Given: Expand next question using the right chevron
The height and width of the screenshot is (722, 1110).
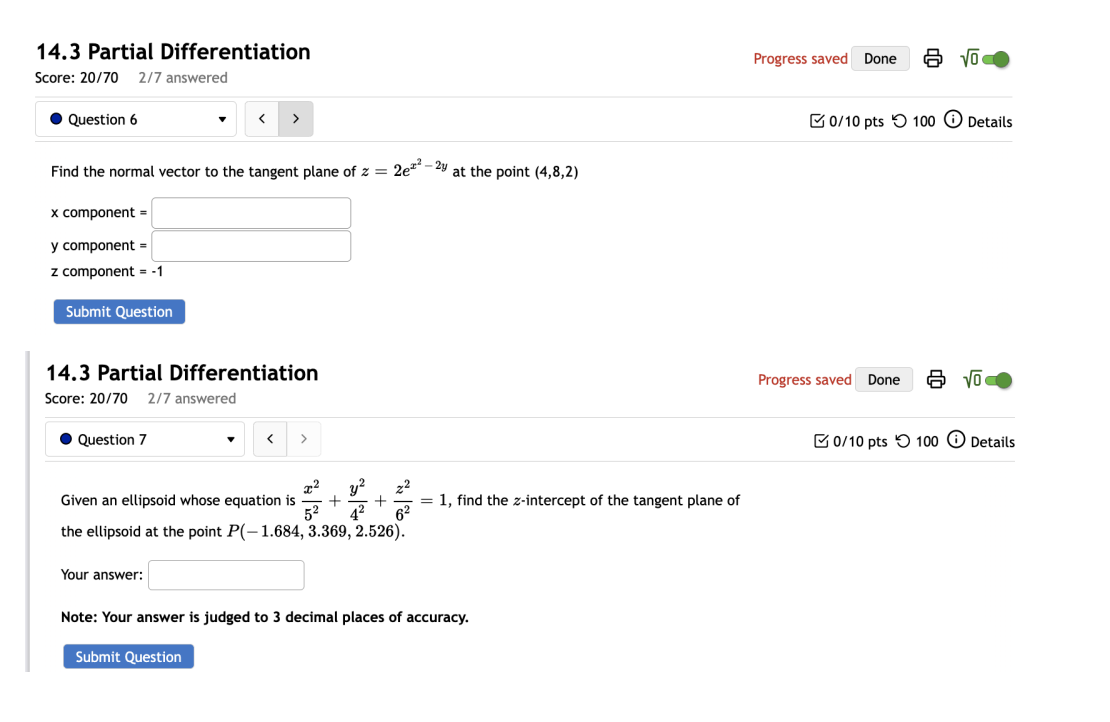Looking at the screenshot, I should pos(295,118).
